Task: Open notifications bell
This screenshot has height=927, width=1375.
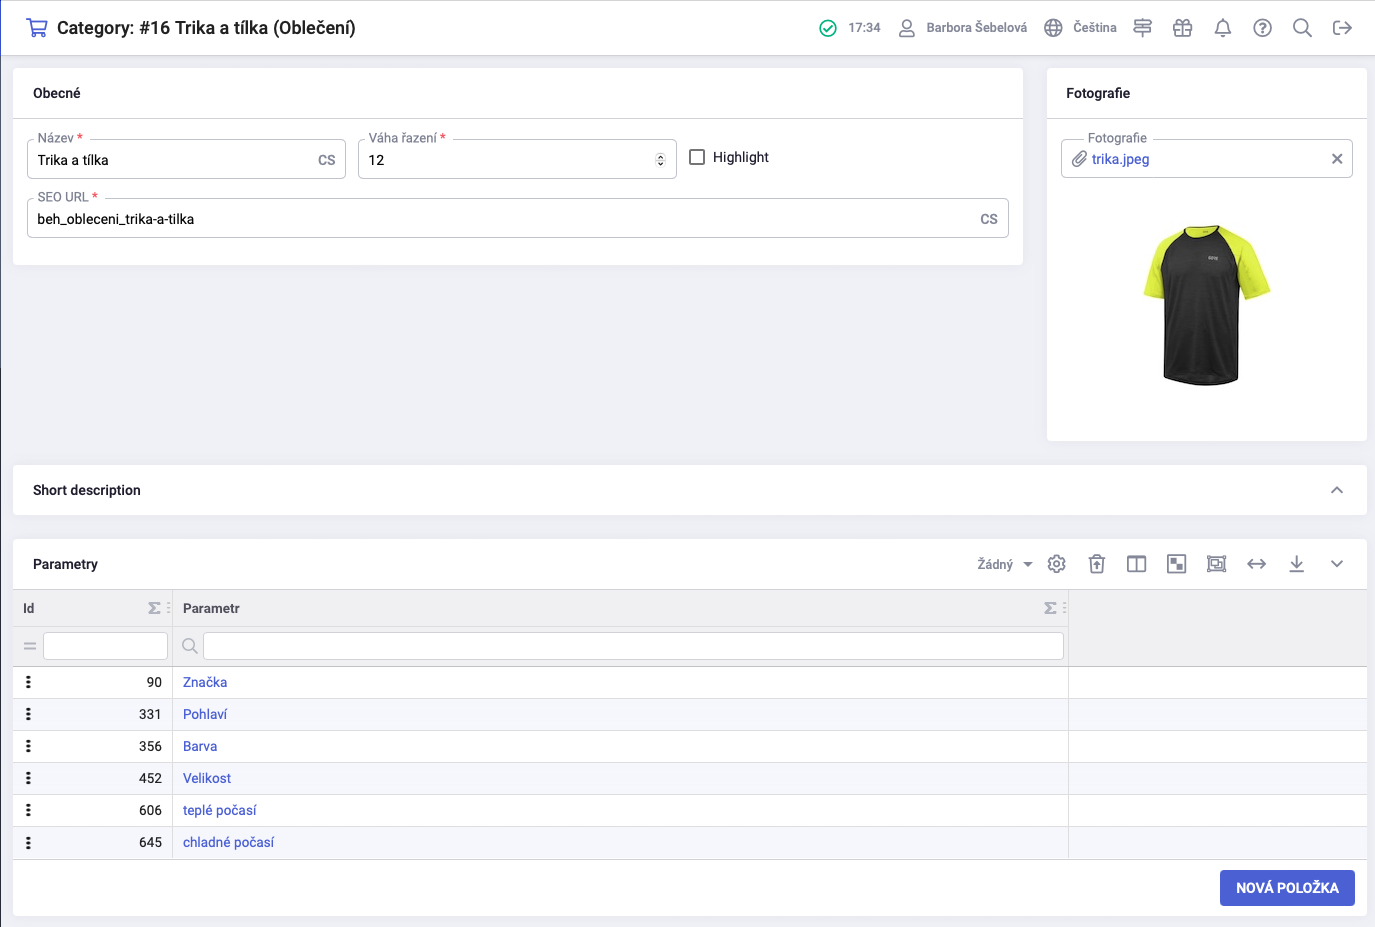Action: [1222, 28]
